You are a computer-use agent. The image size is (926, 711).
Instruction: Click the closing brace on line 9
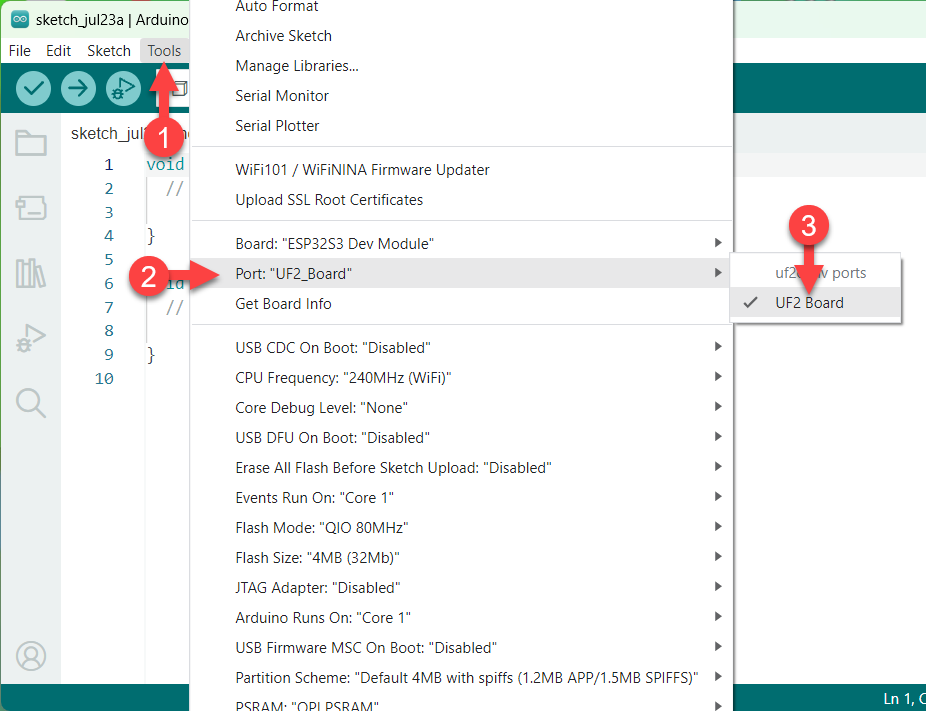(x=151, y=355)
